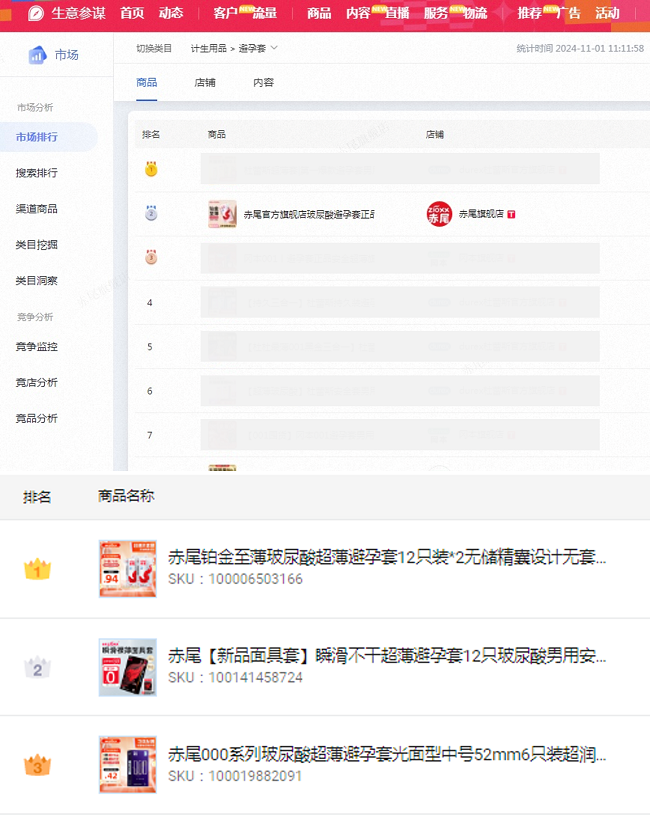Open the 首页 menu item

(132, 13)
